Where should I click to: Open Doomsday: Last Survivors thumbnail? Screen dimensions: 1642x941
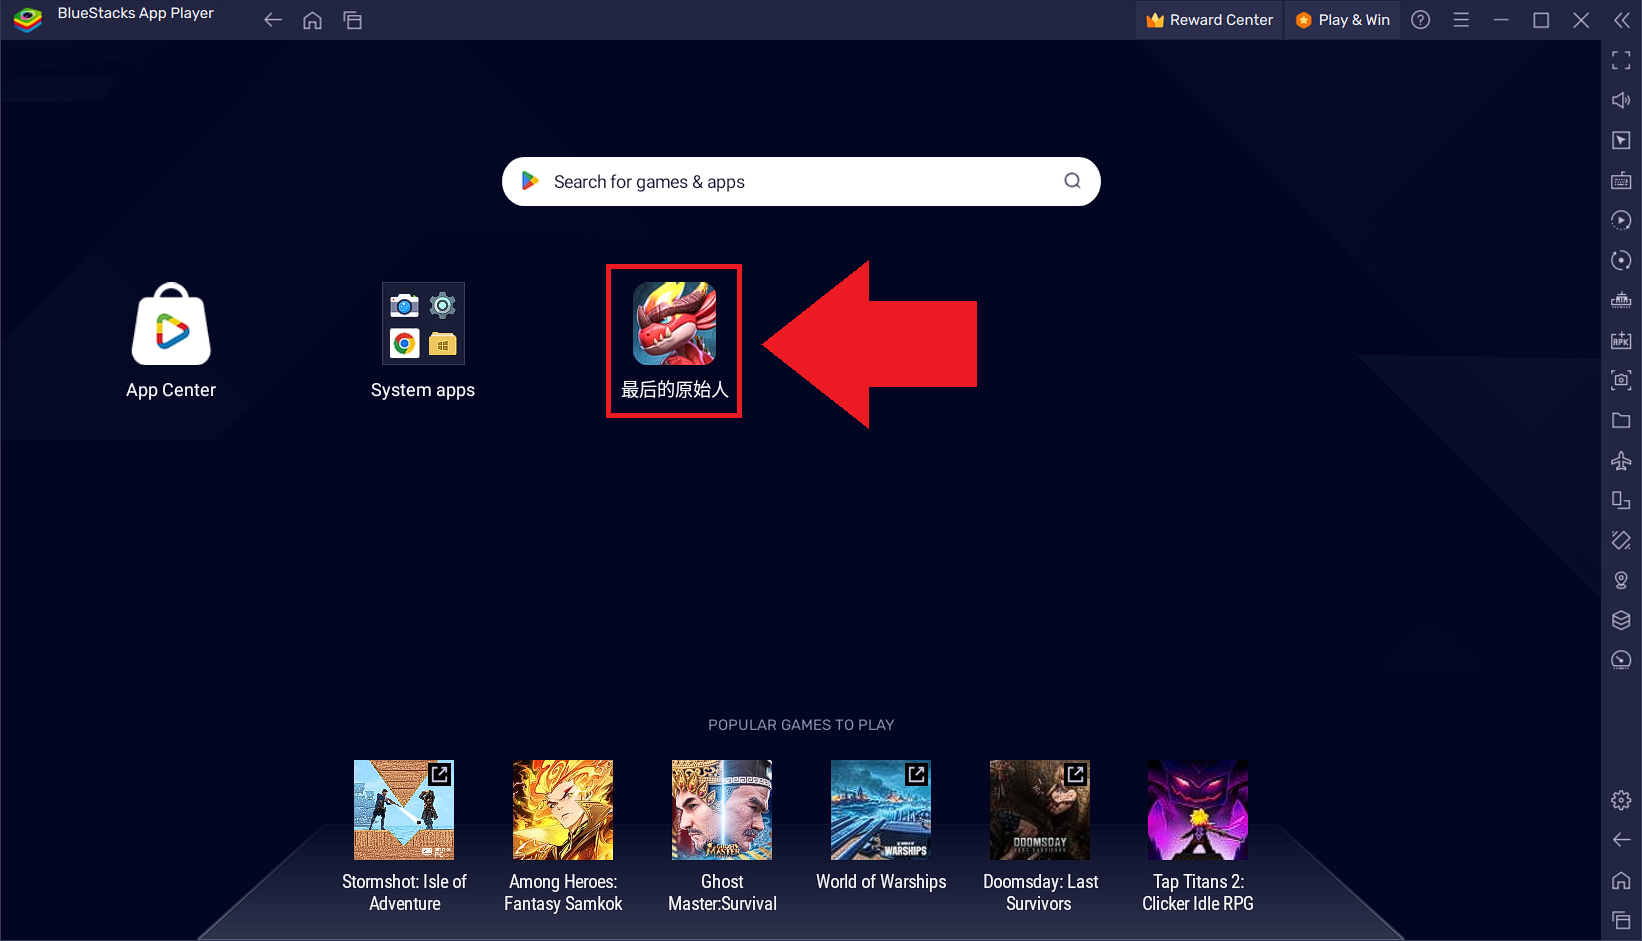[1040, 810]
